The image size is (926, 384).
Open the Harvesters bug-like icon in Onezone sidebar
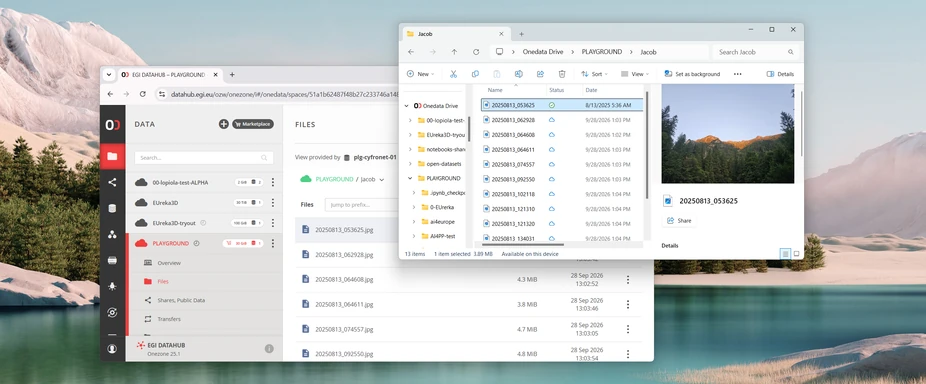[x=112, y=287]
